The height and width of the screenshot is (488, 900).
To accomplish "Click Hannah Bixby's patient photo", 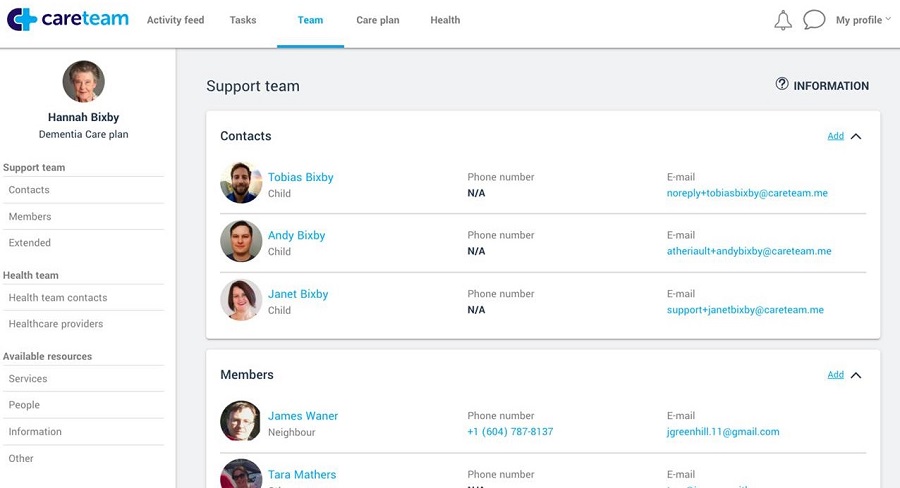I will tap(83, 82).
